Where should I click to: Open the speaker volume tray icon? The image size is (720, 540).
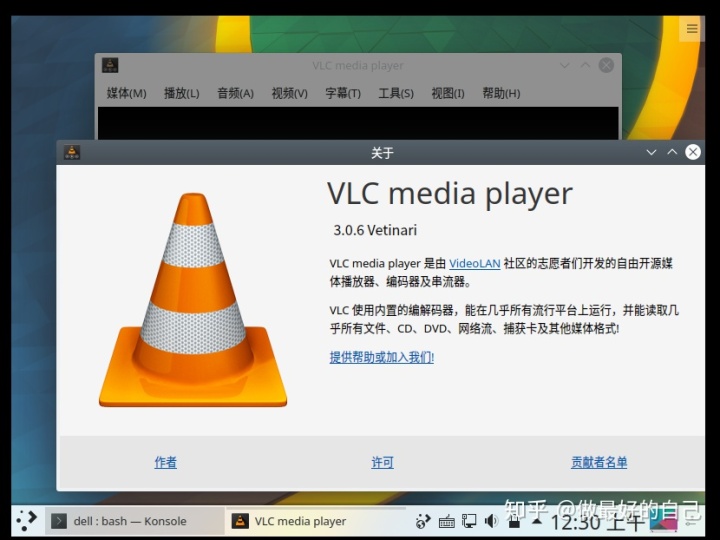tap(491, 521)
